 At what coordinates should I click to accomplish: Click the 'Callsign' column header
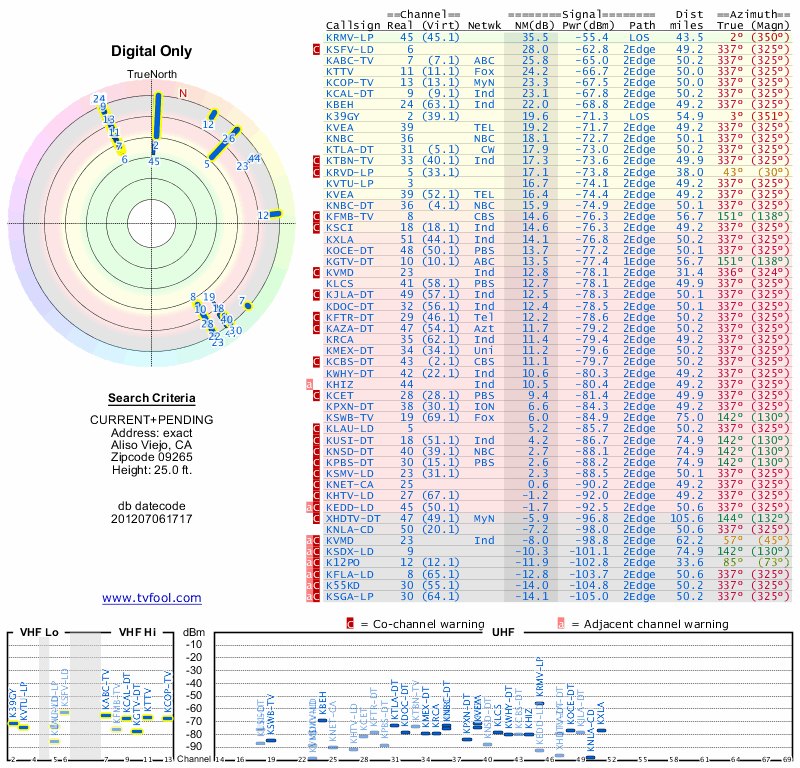[353, 26]
